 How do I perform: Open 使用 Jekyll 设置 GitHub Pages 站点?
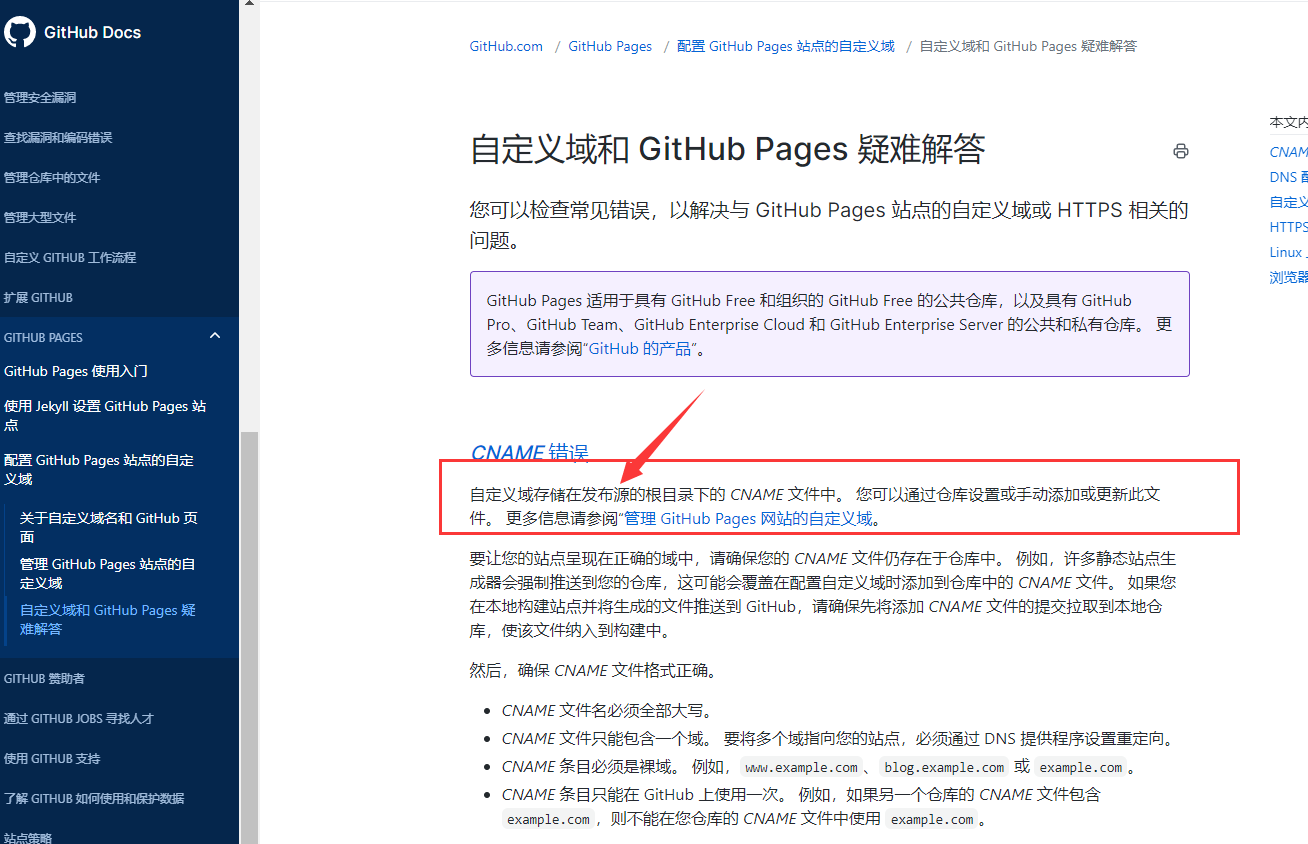105,416
